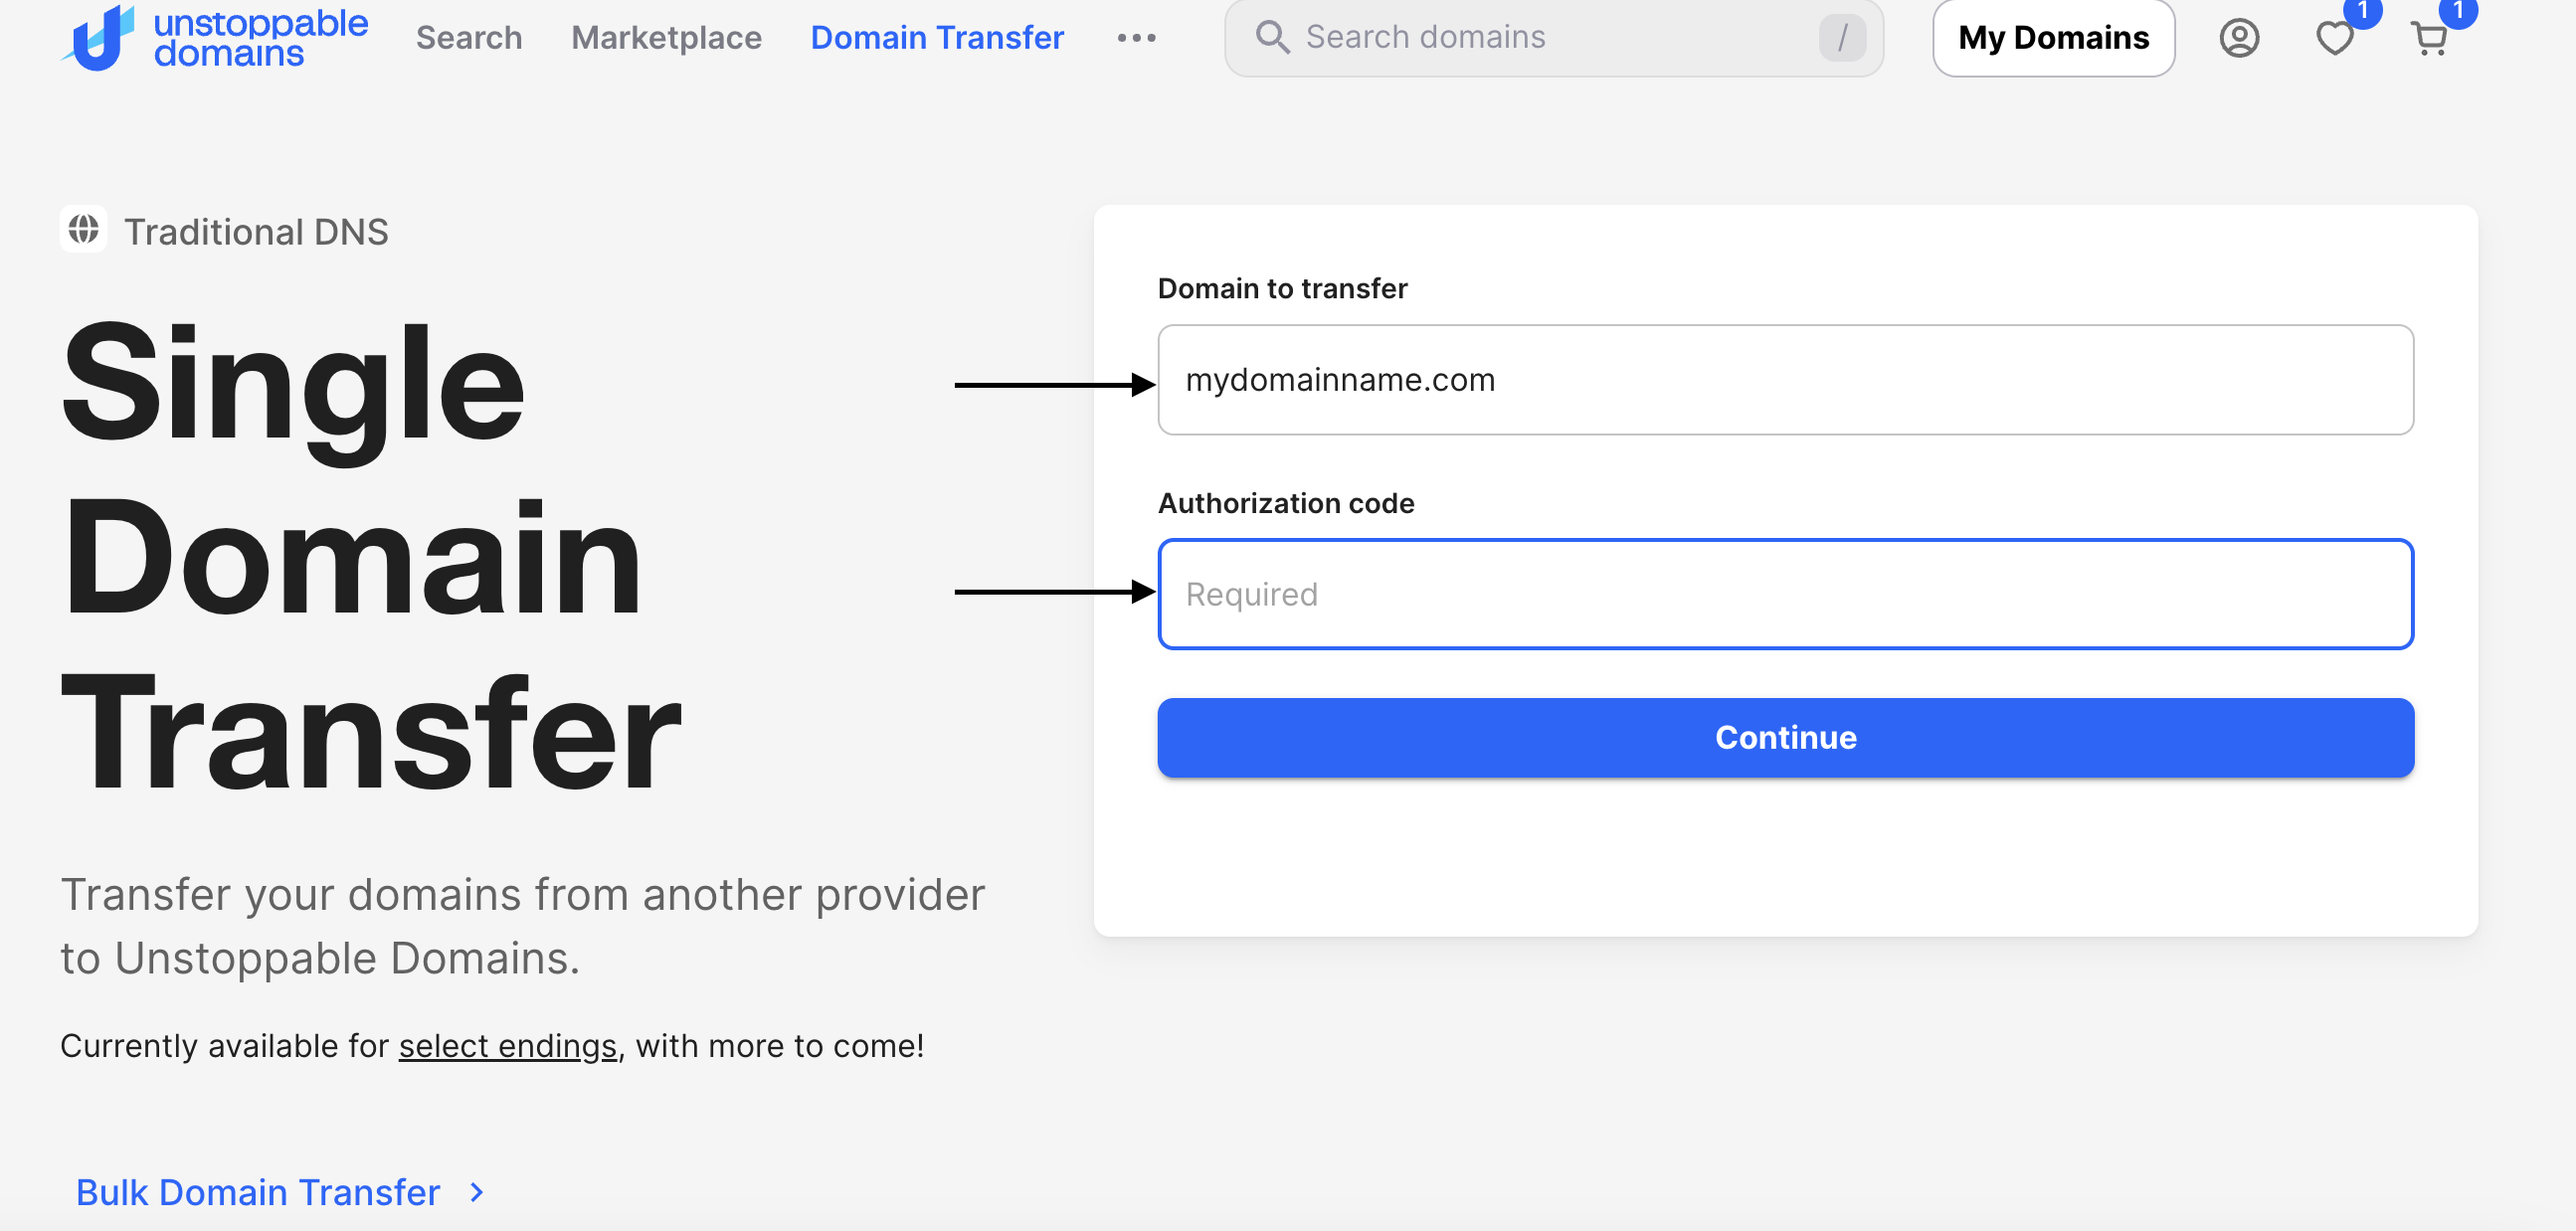The height and width of the screenshot is (1231, 2576).
Task: Click the My Domains button
Action: pyautogui.click(x=2053, y=38)
